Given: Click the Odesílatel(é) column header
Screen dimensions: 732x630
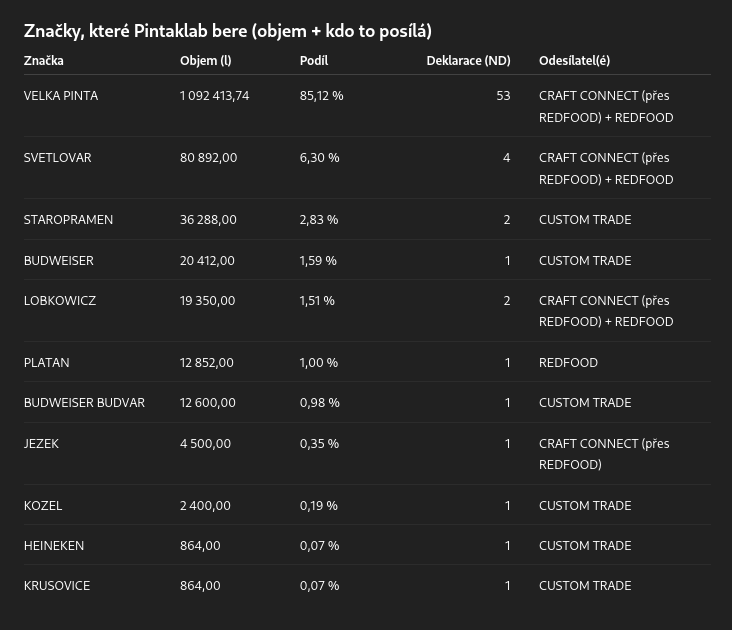Looking at the screenshot, I should click(x=574, y=61).
